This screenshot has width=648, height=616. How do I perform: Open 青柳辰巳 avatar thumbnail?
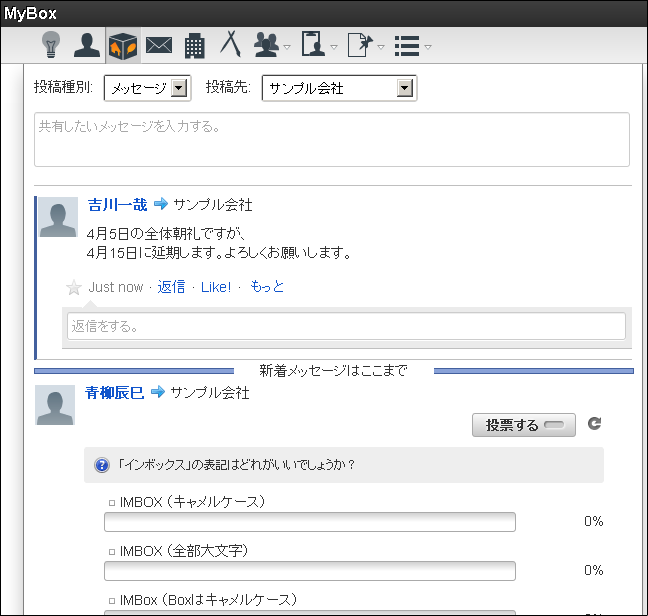point(55,405)
